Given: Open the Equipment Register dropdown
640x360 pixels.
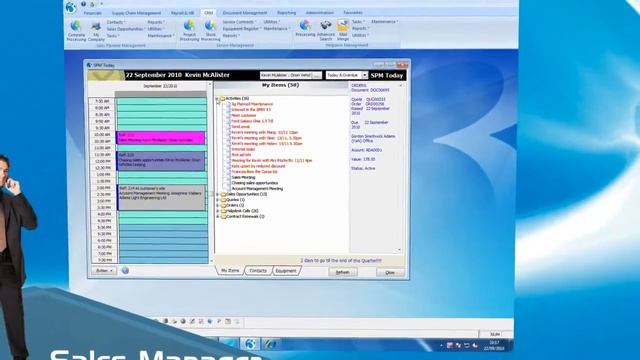Looking at the screenshot, I should pos(242,29).
